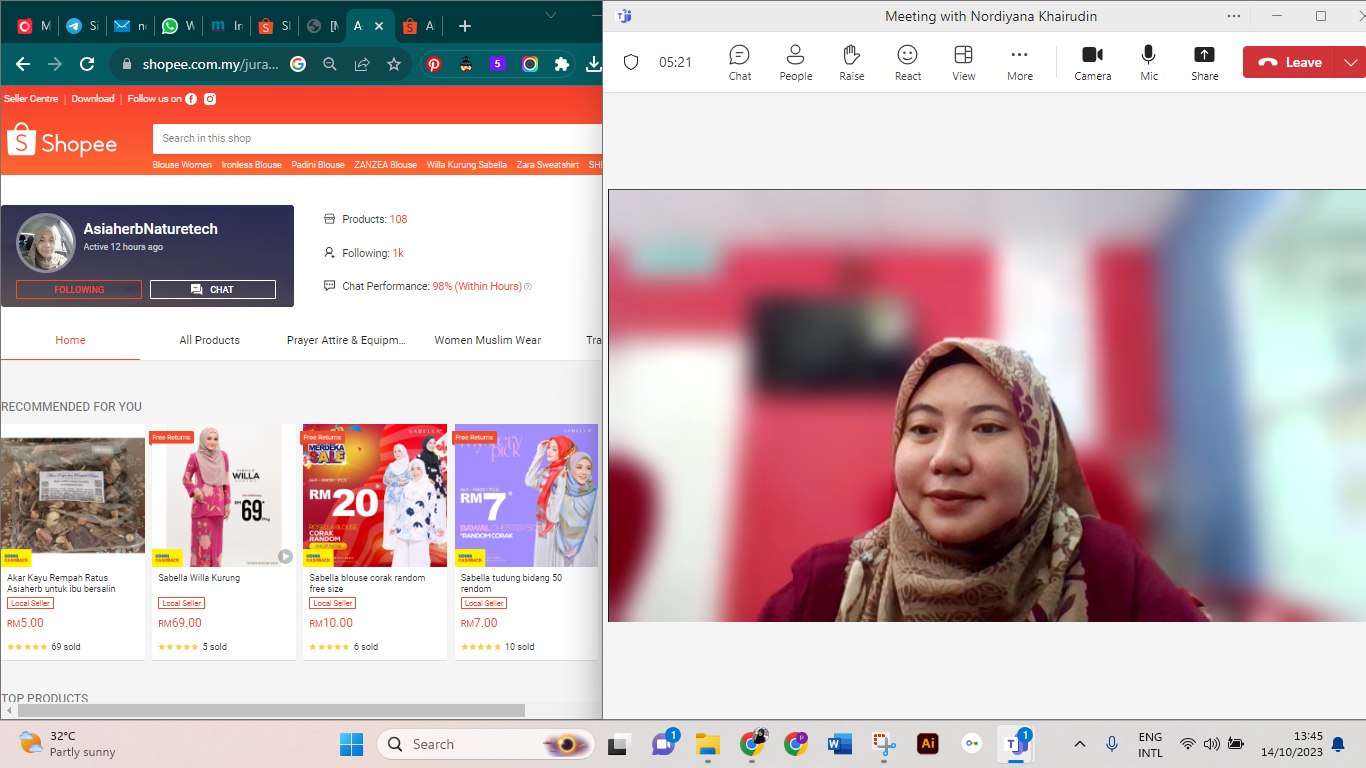Show hidden system tray icons
This screenshot has width=1366, height=768.
[x=1079, y=744]
